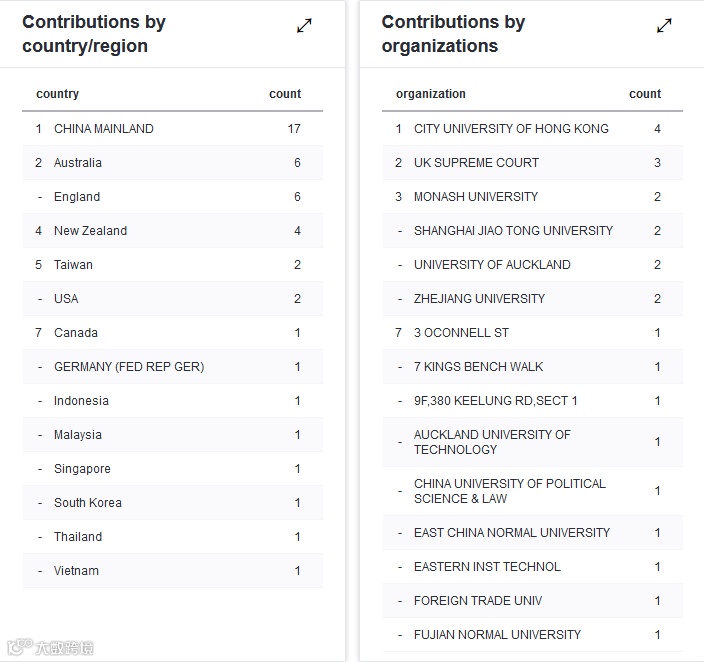Screen dimensions: 704x662
Task: Click count header in country table
Action: coord(285,94)
